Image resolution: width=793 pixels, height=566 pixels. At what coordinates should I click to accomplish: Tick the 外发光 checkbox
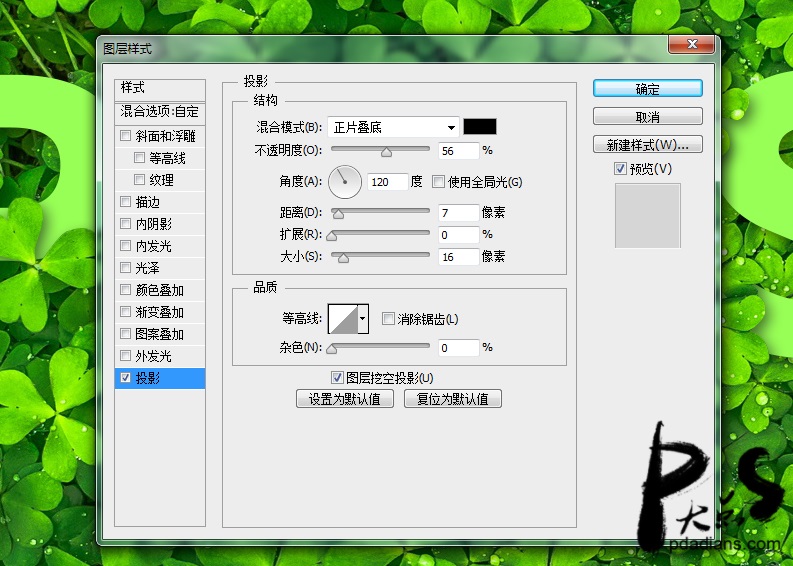(125, 356)
